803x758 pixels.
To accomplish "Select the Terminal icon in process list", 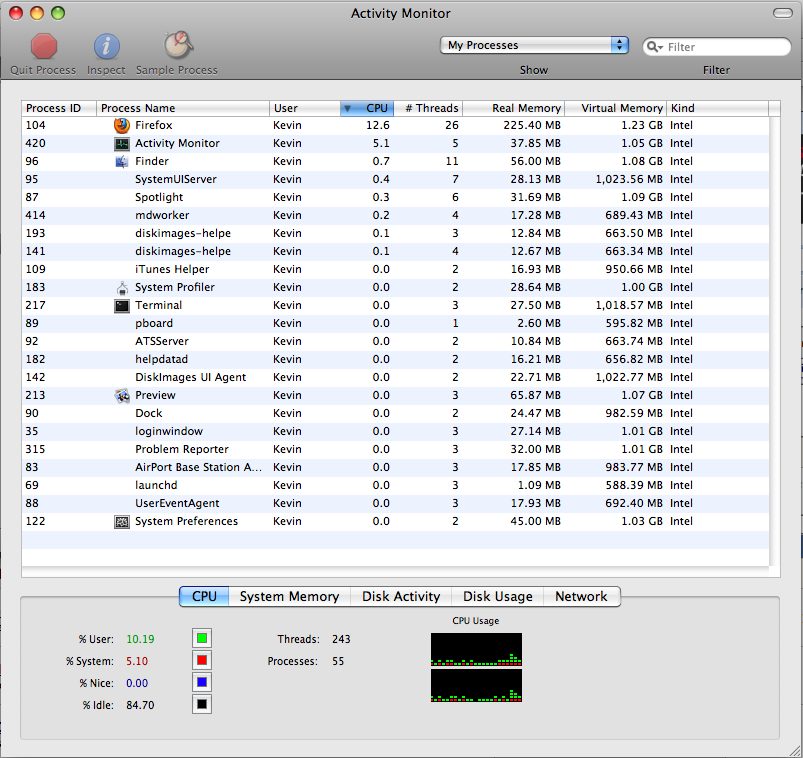I will (x=122, y=305).
